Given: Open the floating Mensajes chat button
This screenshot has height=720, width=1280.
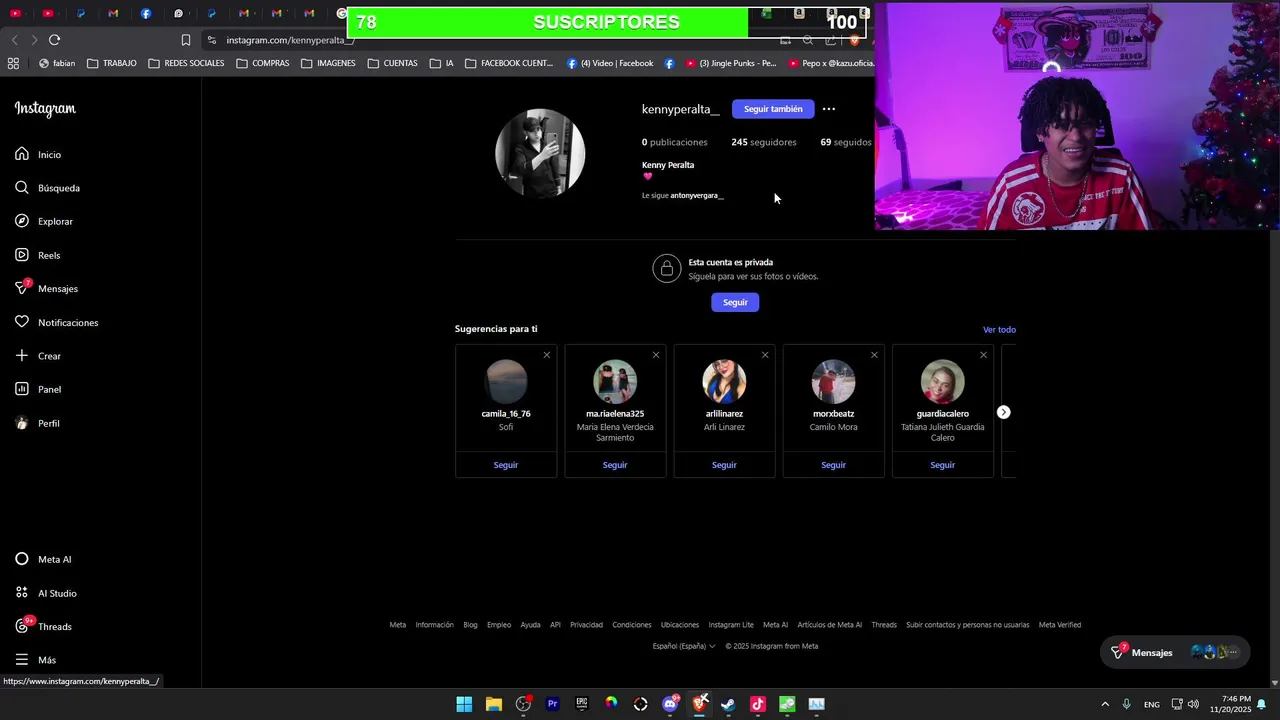Looking at the screenshot, I should [x=1175, y=652].
